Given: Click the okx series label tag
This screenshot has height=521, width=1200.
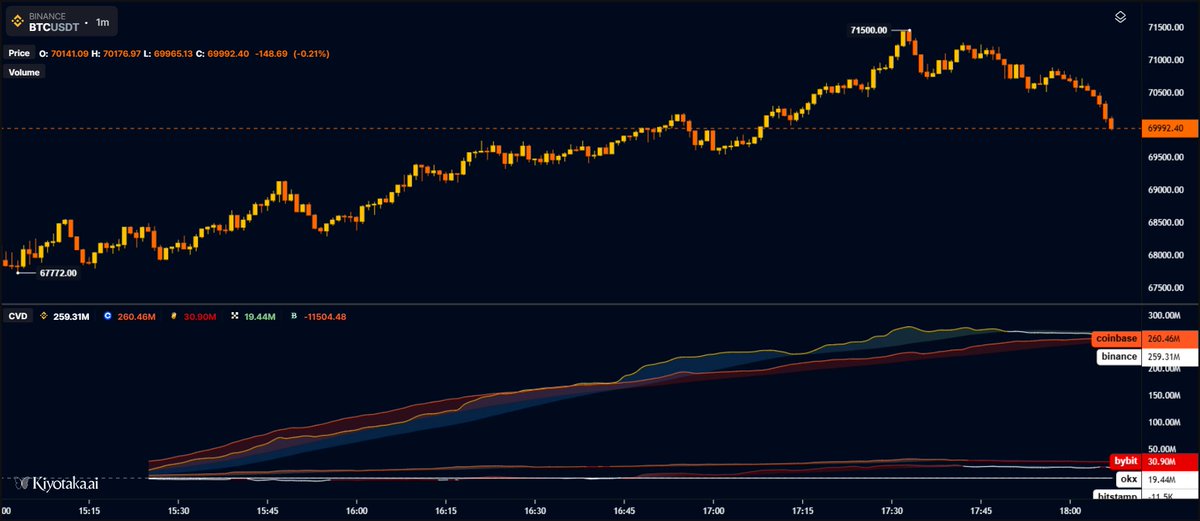Looking at the screenshot, I should coord(1130,480).
